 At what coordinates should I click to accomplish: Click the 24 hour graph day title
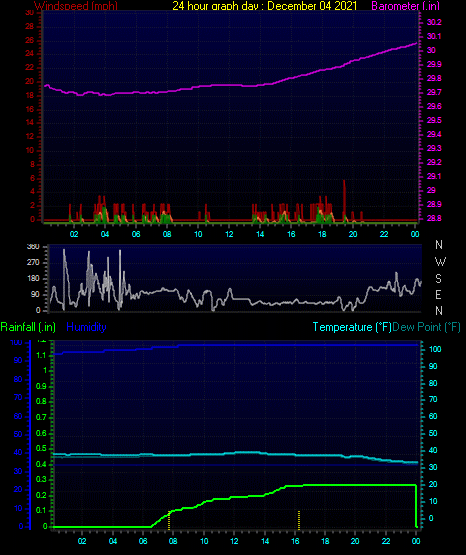(264, 6)
